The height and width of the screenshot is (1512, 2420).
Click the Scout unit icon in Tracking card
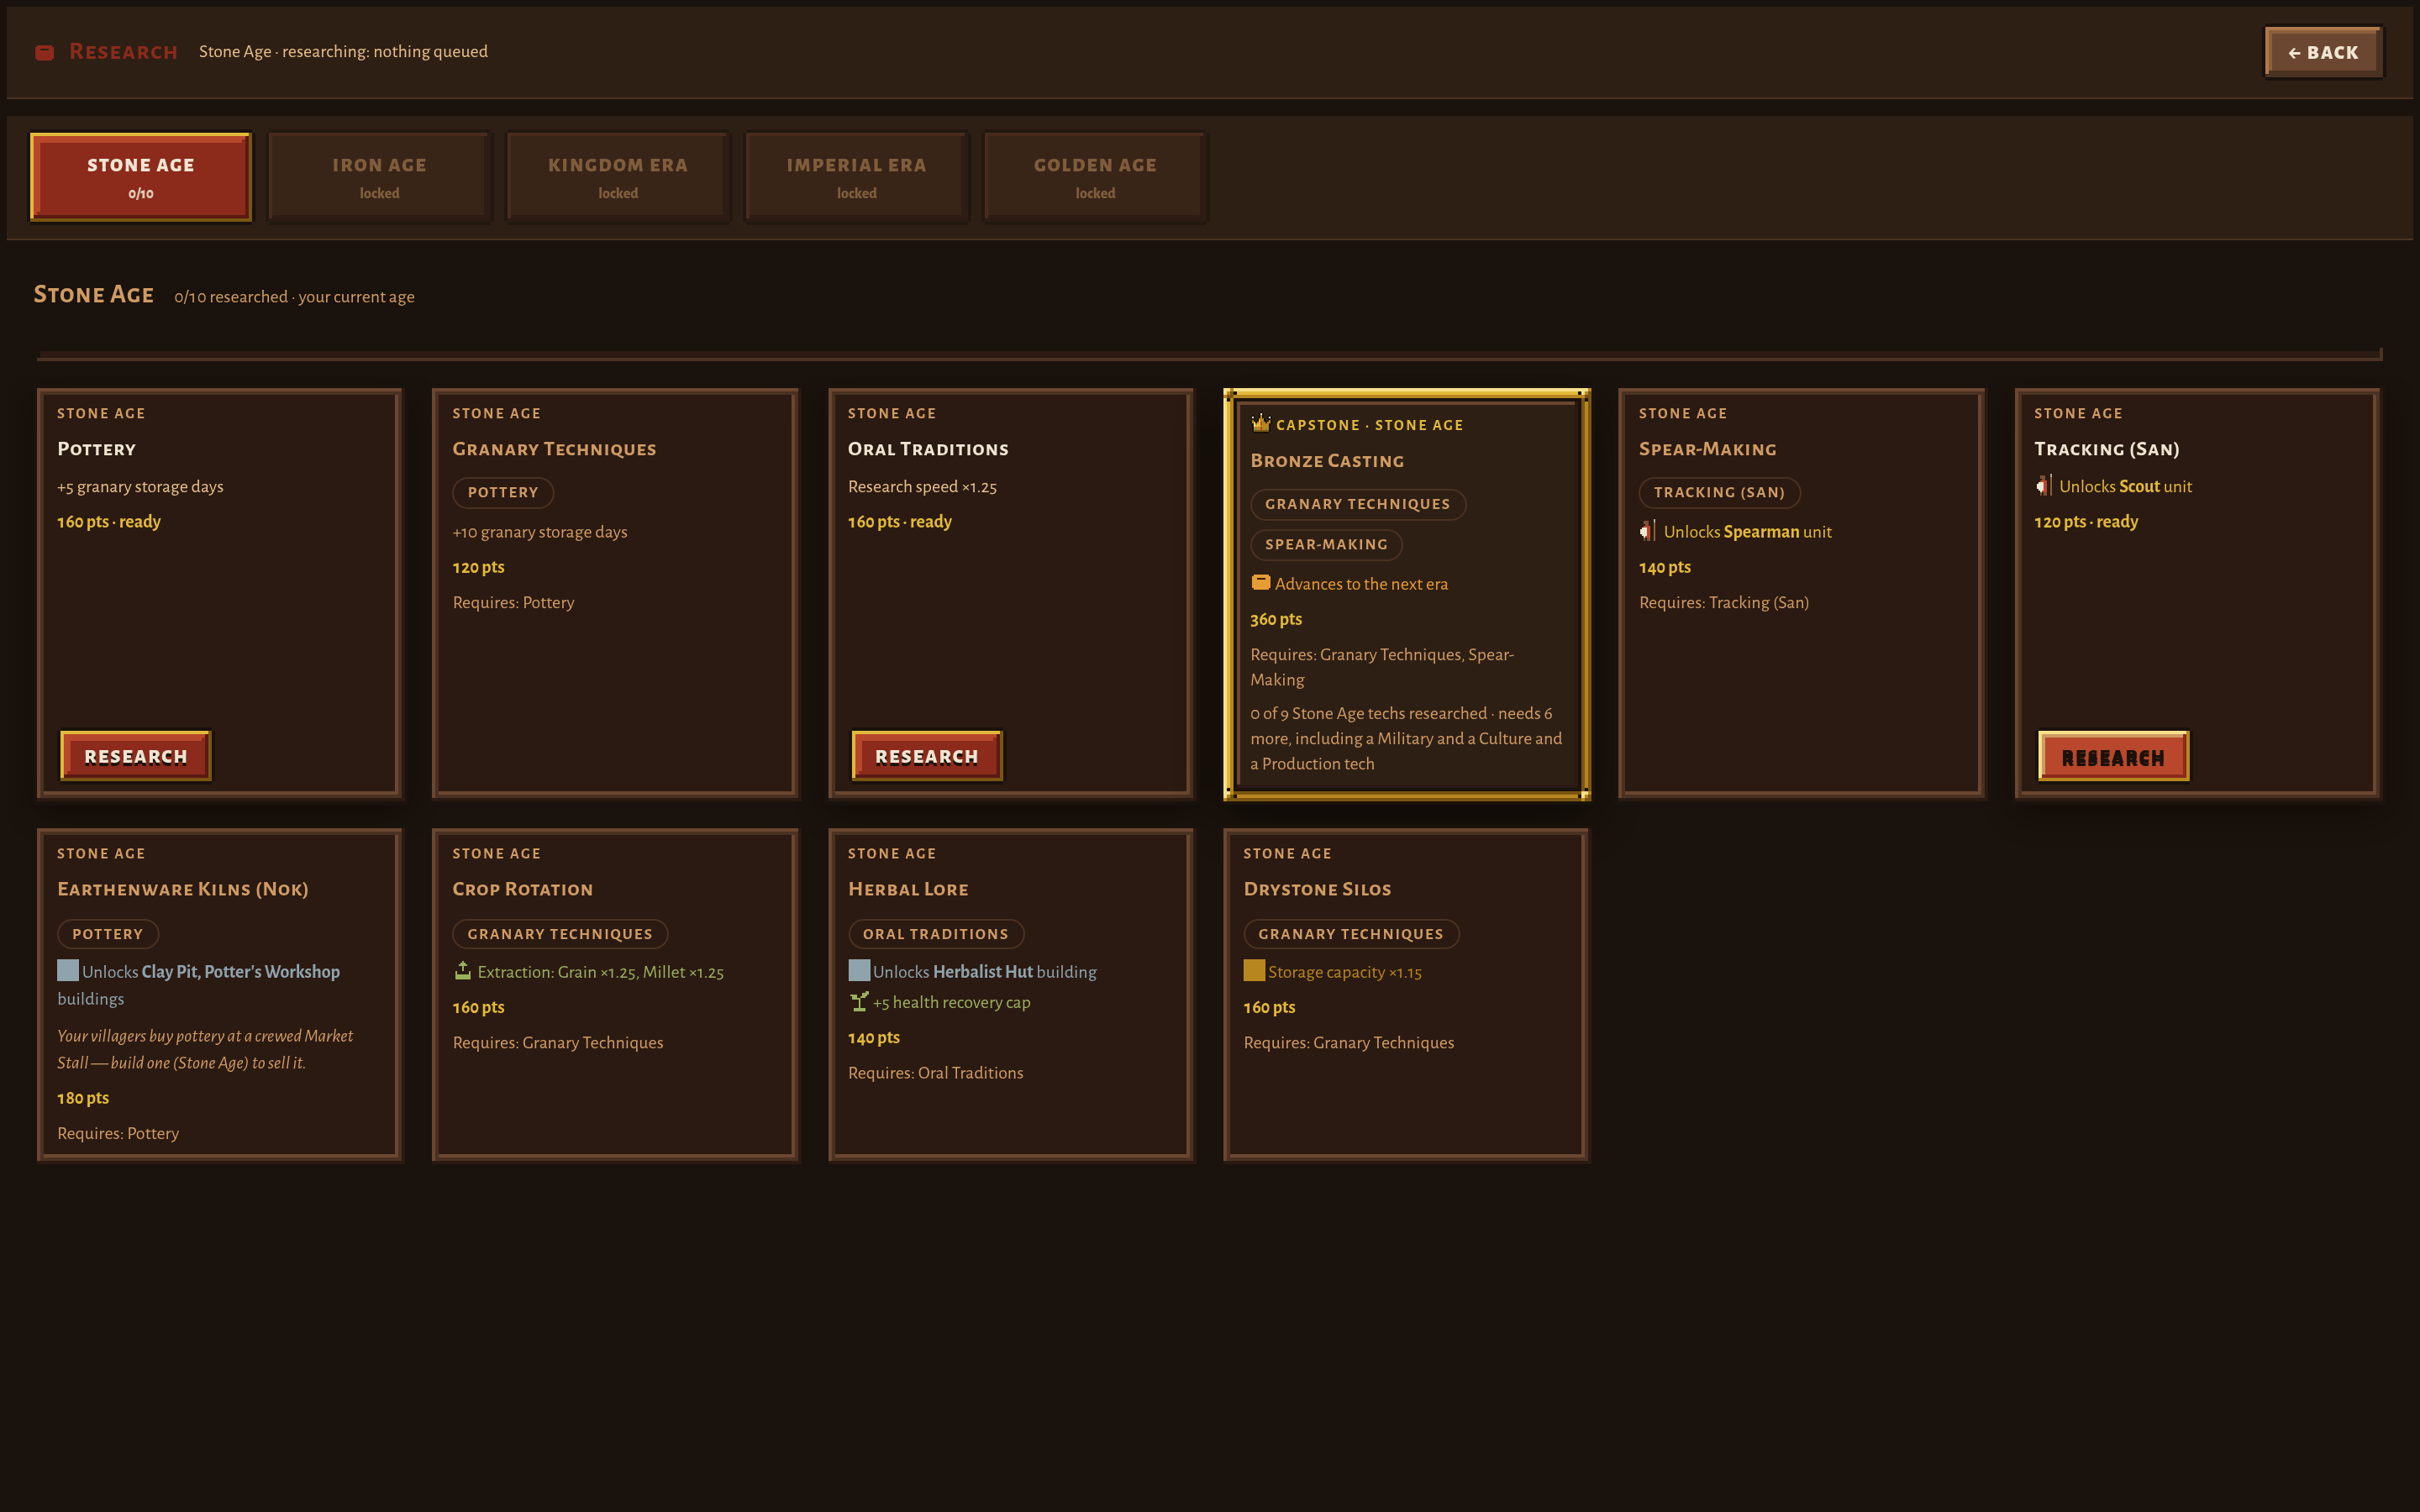[x=2043, y=486]
